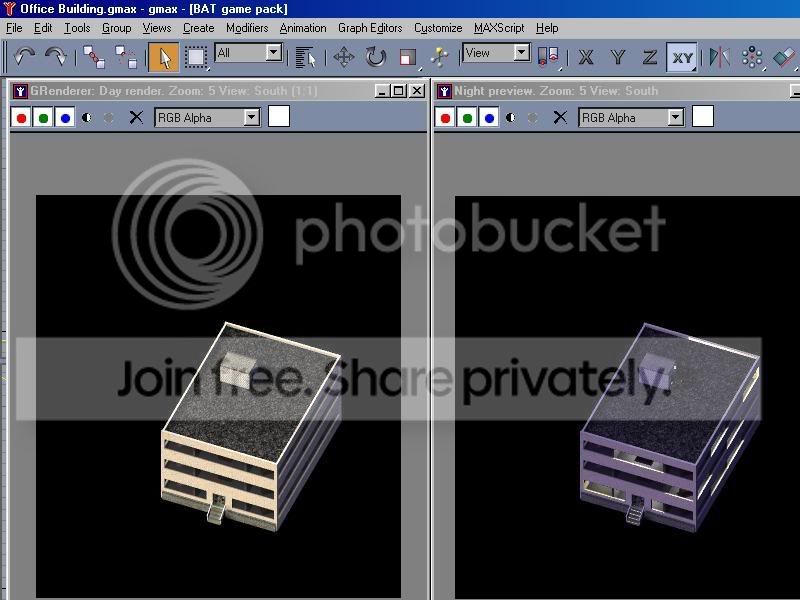
Task: Open the Customize menu
Action: tap(438, 28)
